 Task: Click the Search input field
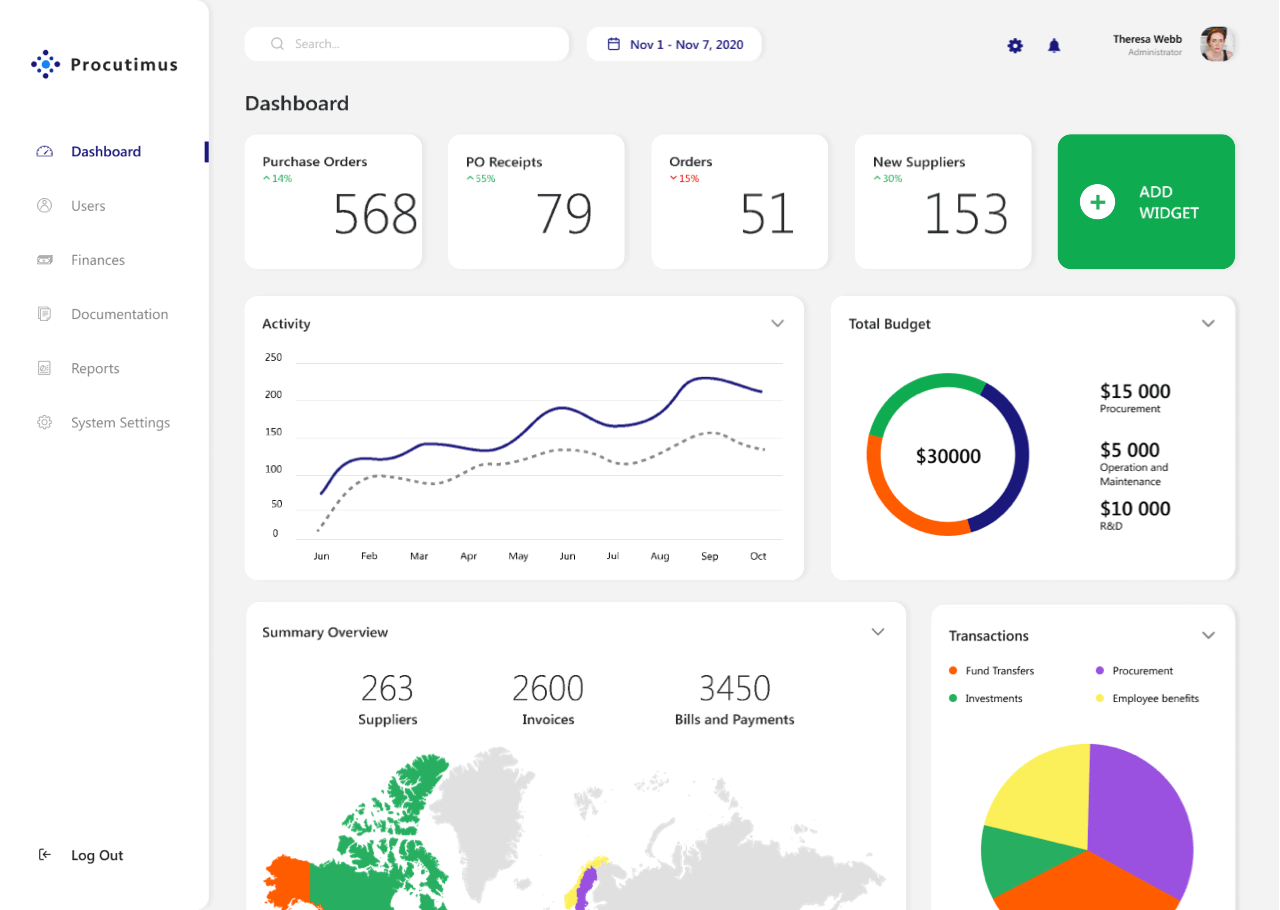tap(420, 44)
